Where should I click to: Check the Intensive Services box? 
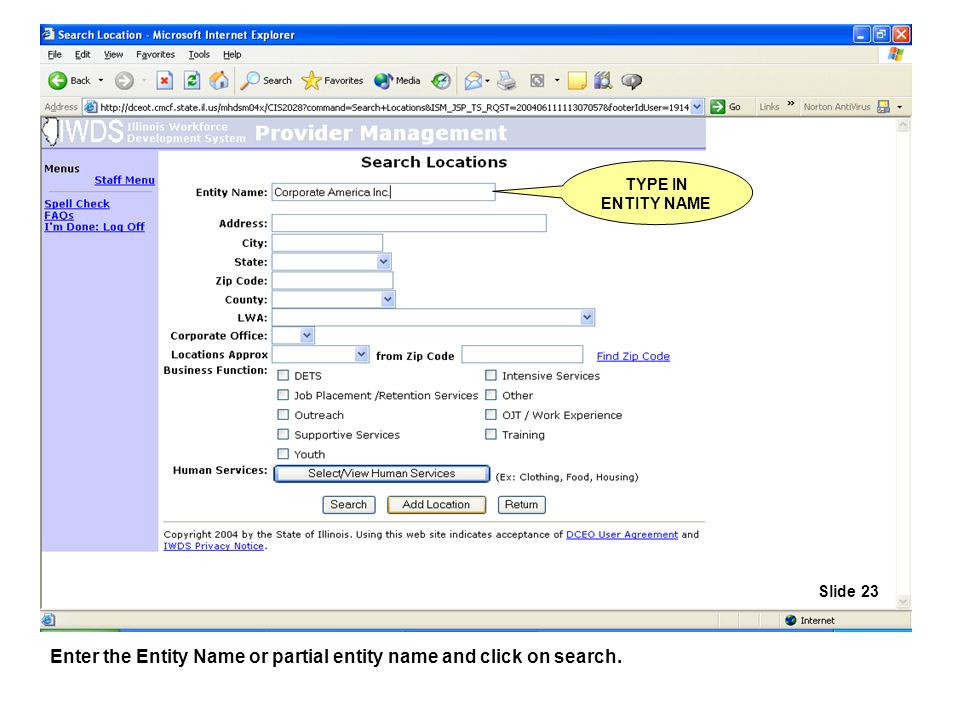point(490,375)
